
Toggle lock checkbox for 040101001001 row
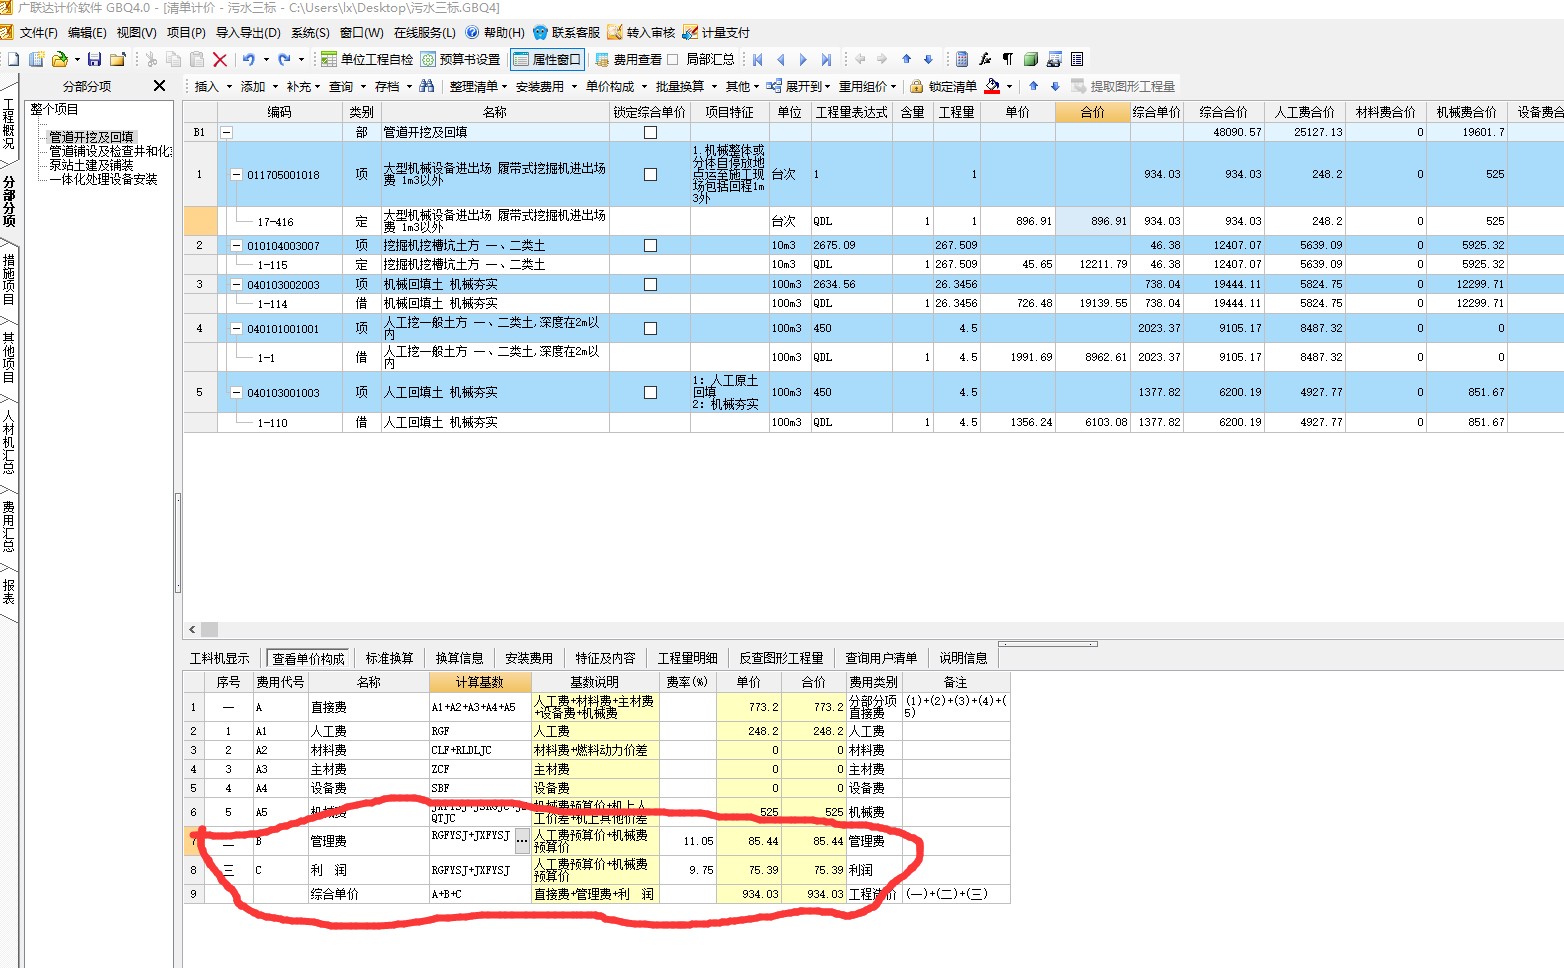(650, 328)
